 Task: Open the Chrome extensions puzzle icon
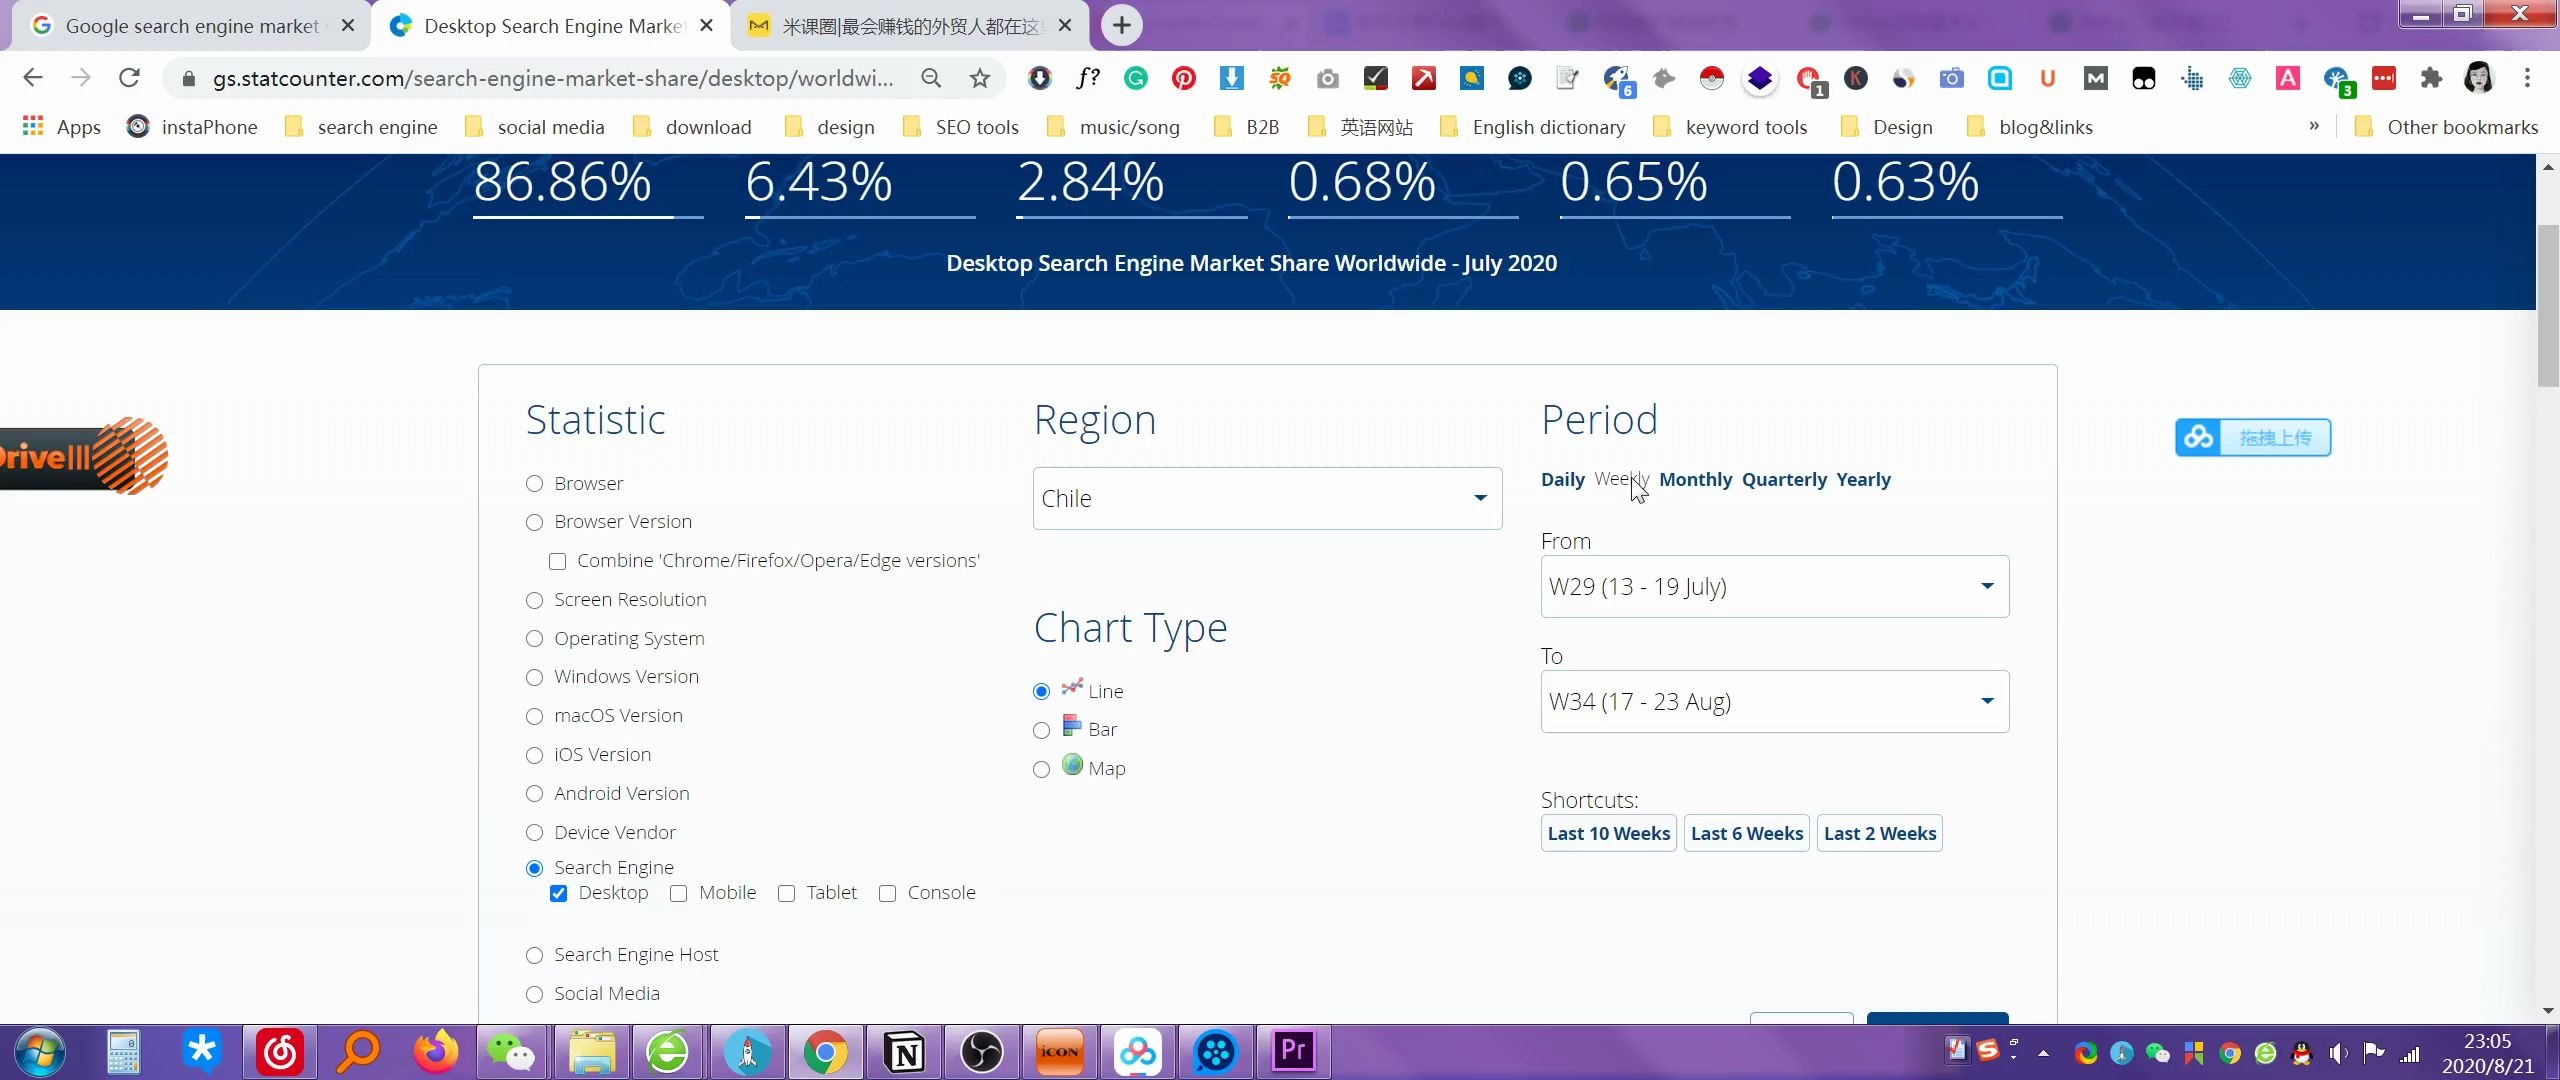tap(2431, 78)
